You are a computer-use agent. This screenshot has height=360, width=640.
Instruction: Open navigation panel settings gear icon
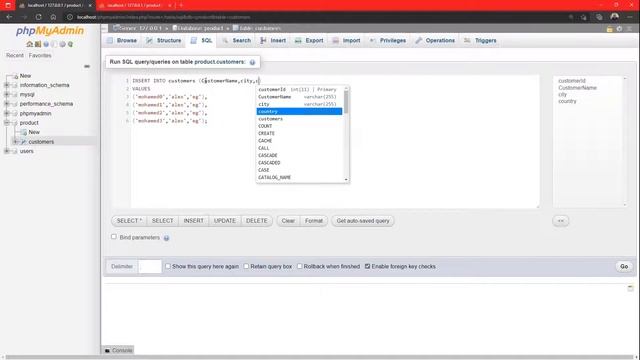pos(62,44)
